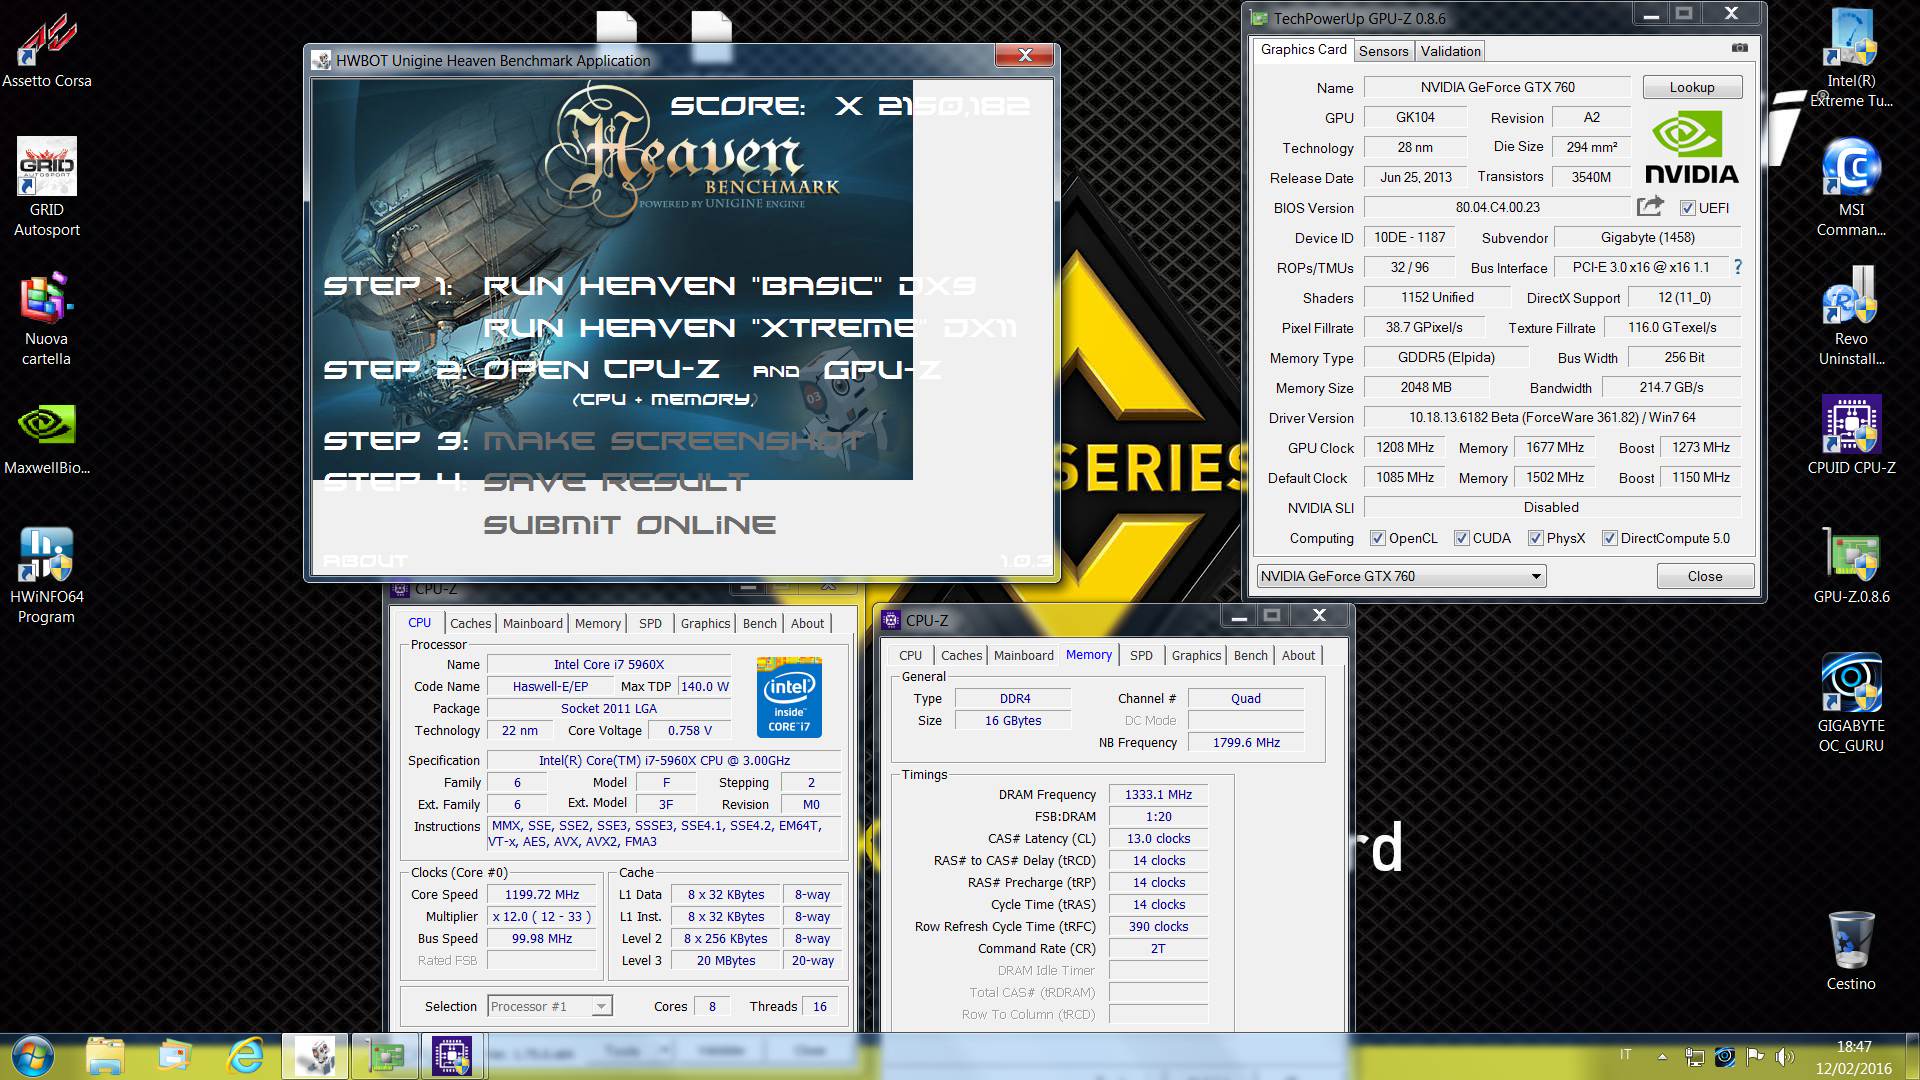Screen dimensions: 1920x1080
Task: Open Assetto Corsa desktop shortcut
Action: [47, 50]
